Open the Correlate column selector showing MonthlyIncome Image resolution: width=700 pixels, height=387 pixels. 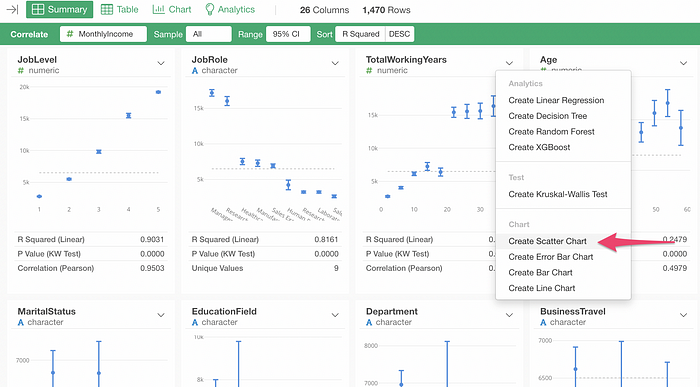pyautogui.click(x=104, y=34)
